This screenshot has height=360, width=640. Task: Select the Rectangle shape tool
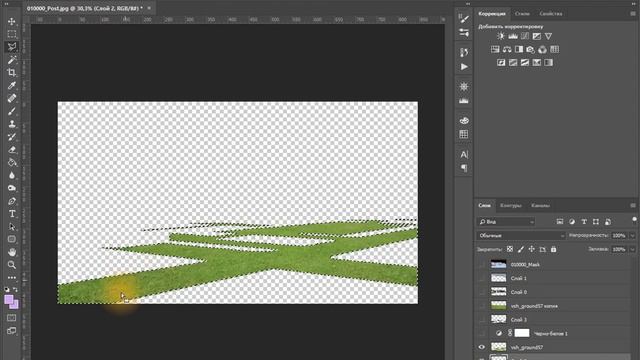(x=11, y=239)
